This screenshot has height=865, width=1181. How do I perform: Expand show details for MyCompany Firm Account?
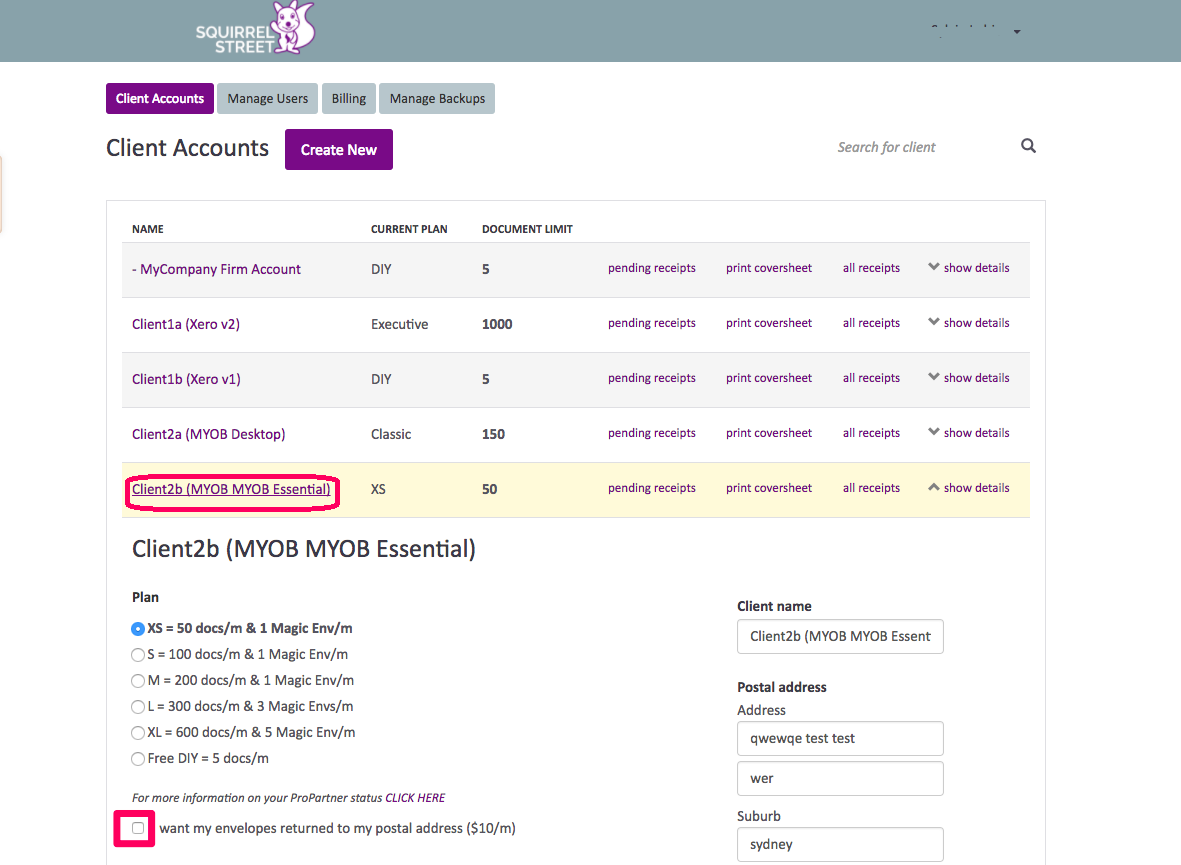tap(969, 267)
